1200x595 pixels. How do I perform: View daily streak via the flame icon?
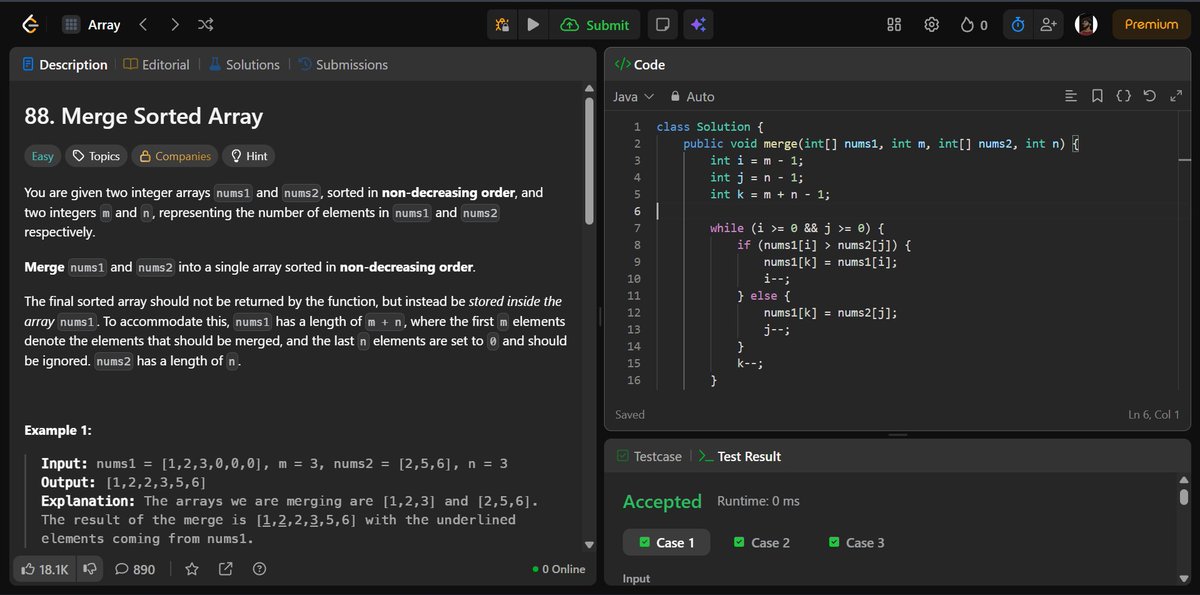966,24
